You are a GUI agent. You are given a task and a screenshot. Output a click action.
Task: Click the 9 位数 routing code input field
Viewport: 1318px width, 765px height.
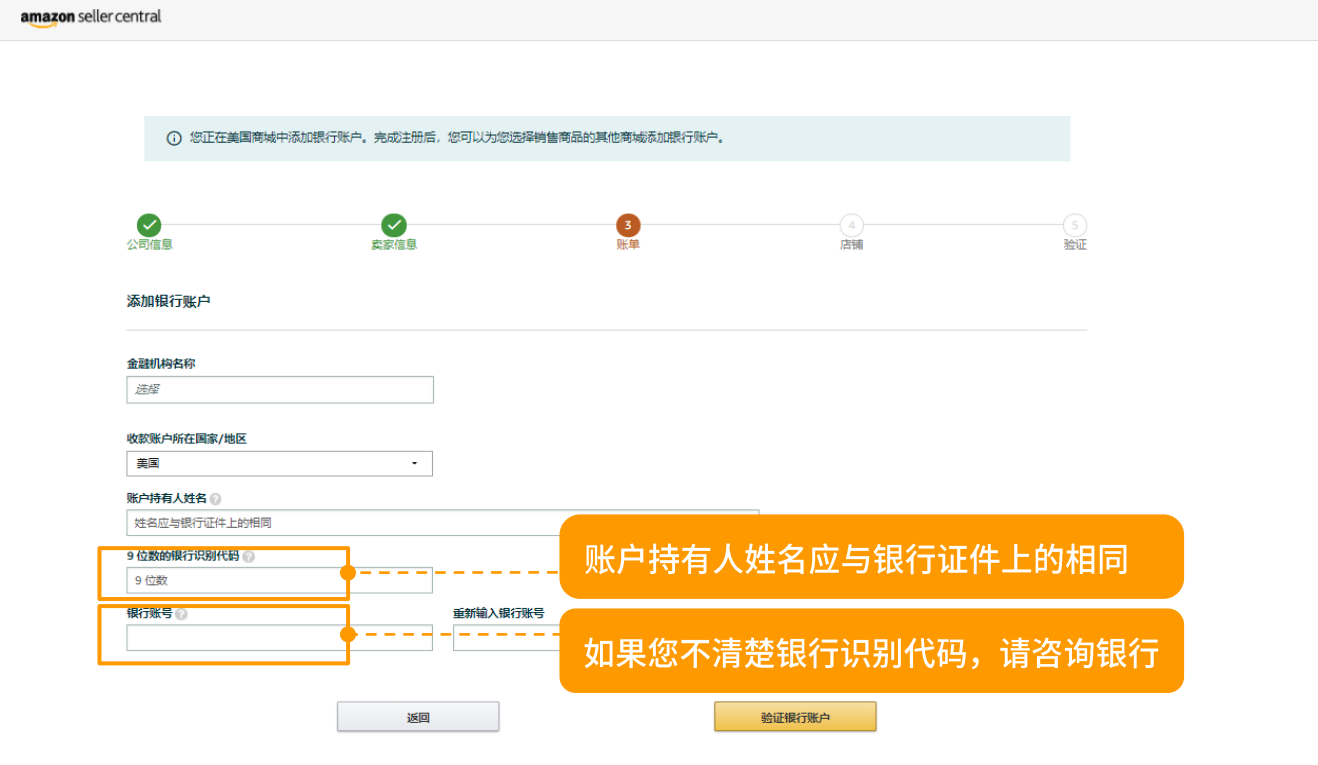[x=280, y=580]
